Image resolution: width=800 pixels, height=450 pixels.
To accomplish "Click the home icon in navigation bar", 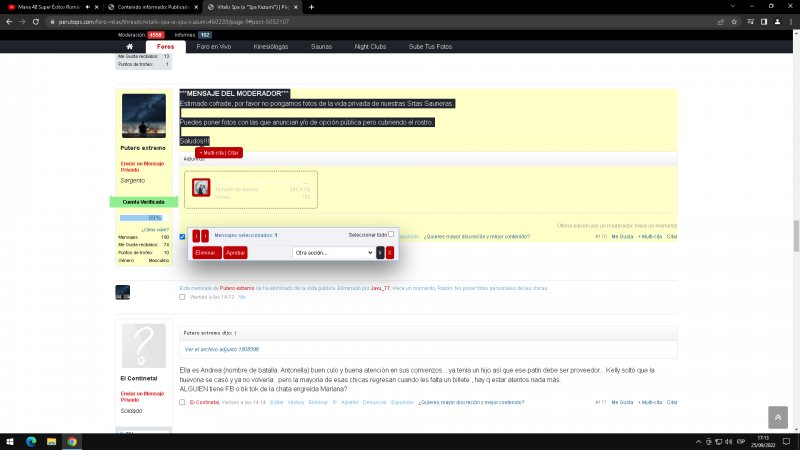I will point(129,46).
